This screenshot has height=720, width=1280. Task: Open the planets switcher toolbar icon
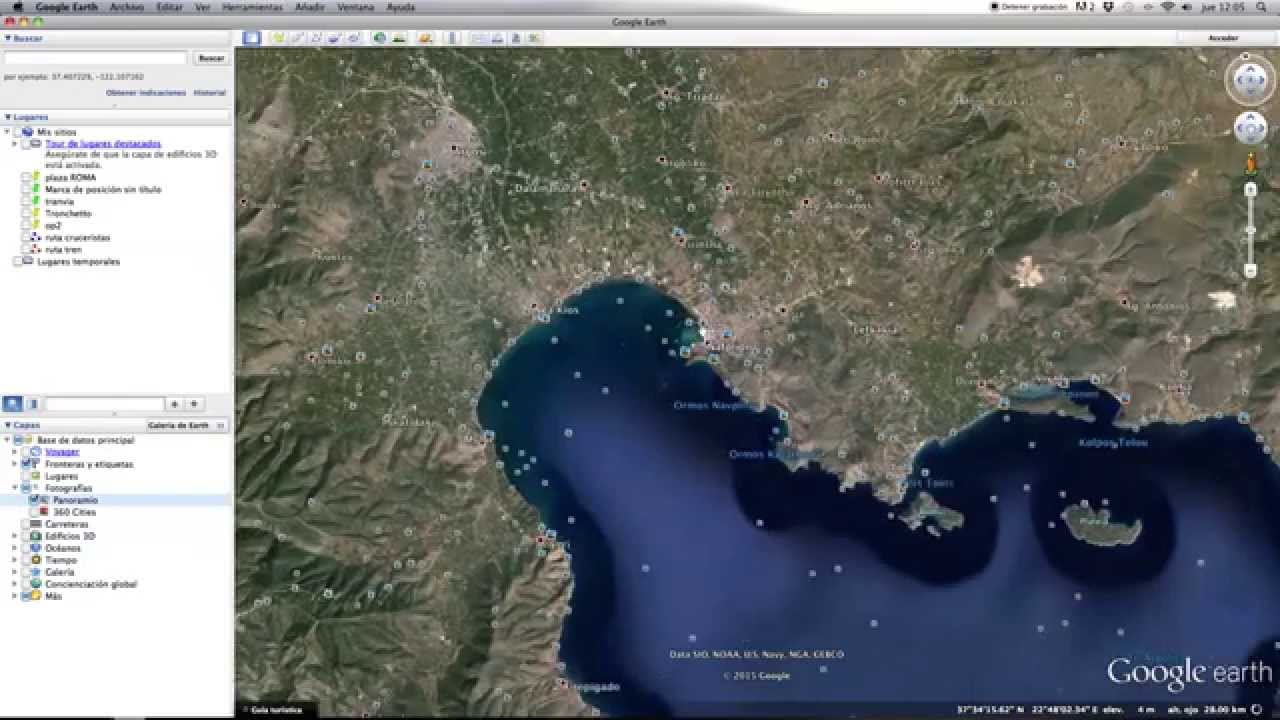[x=425, y=38]
